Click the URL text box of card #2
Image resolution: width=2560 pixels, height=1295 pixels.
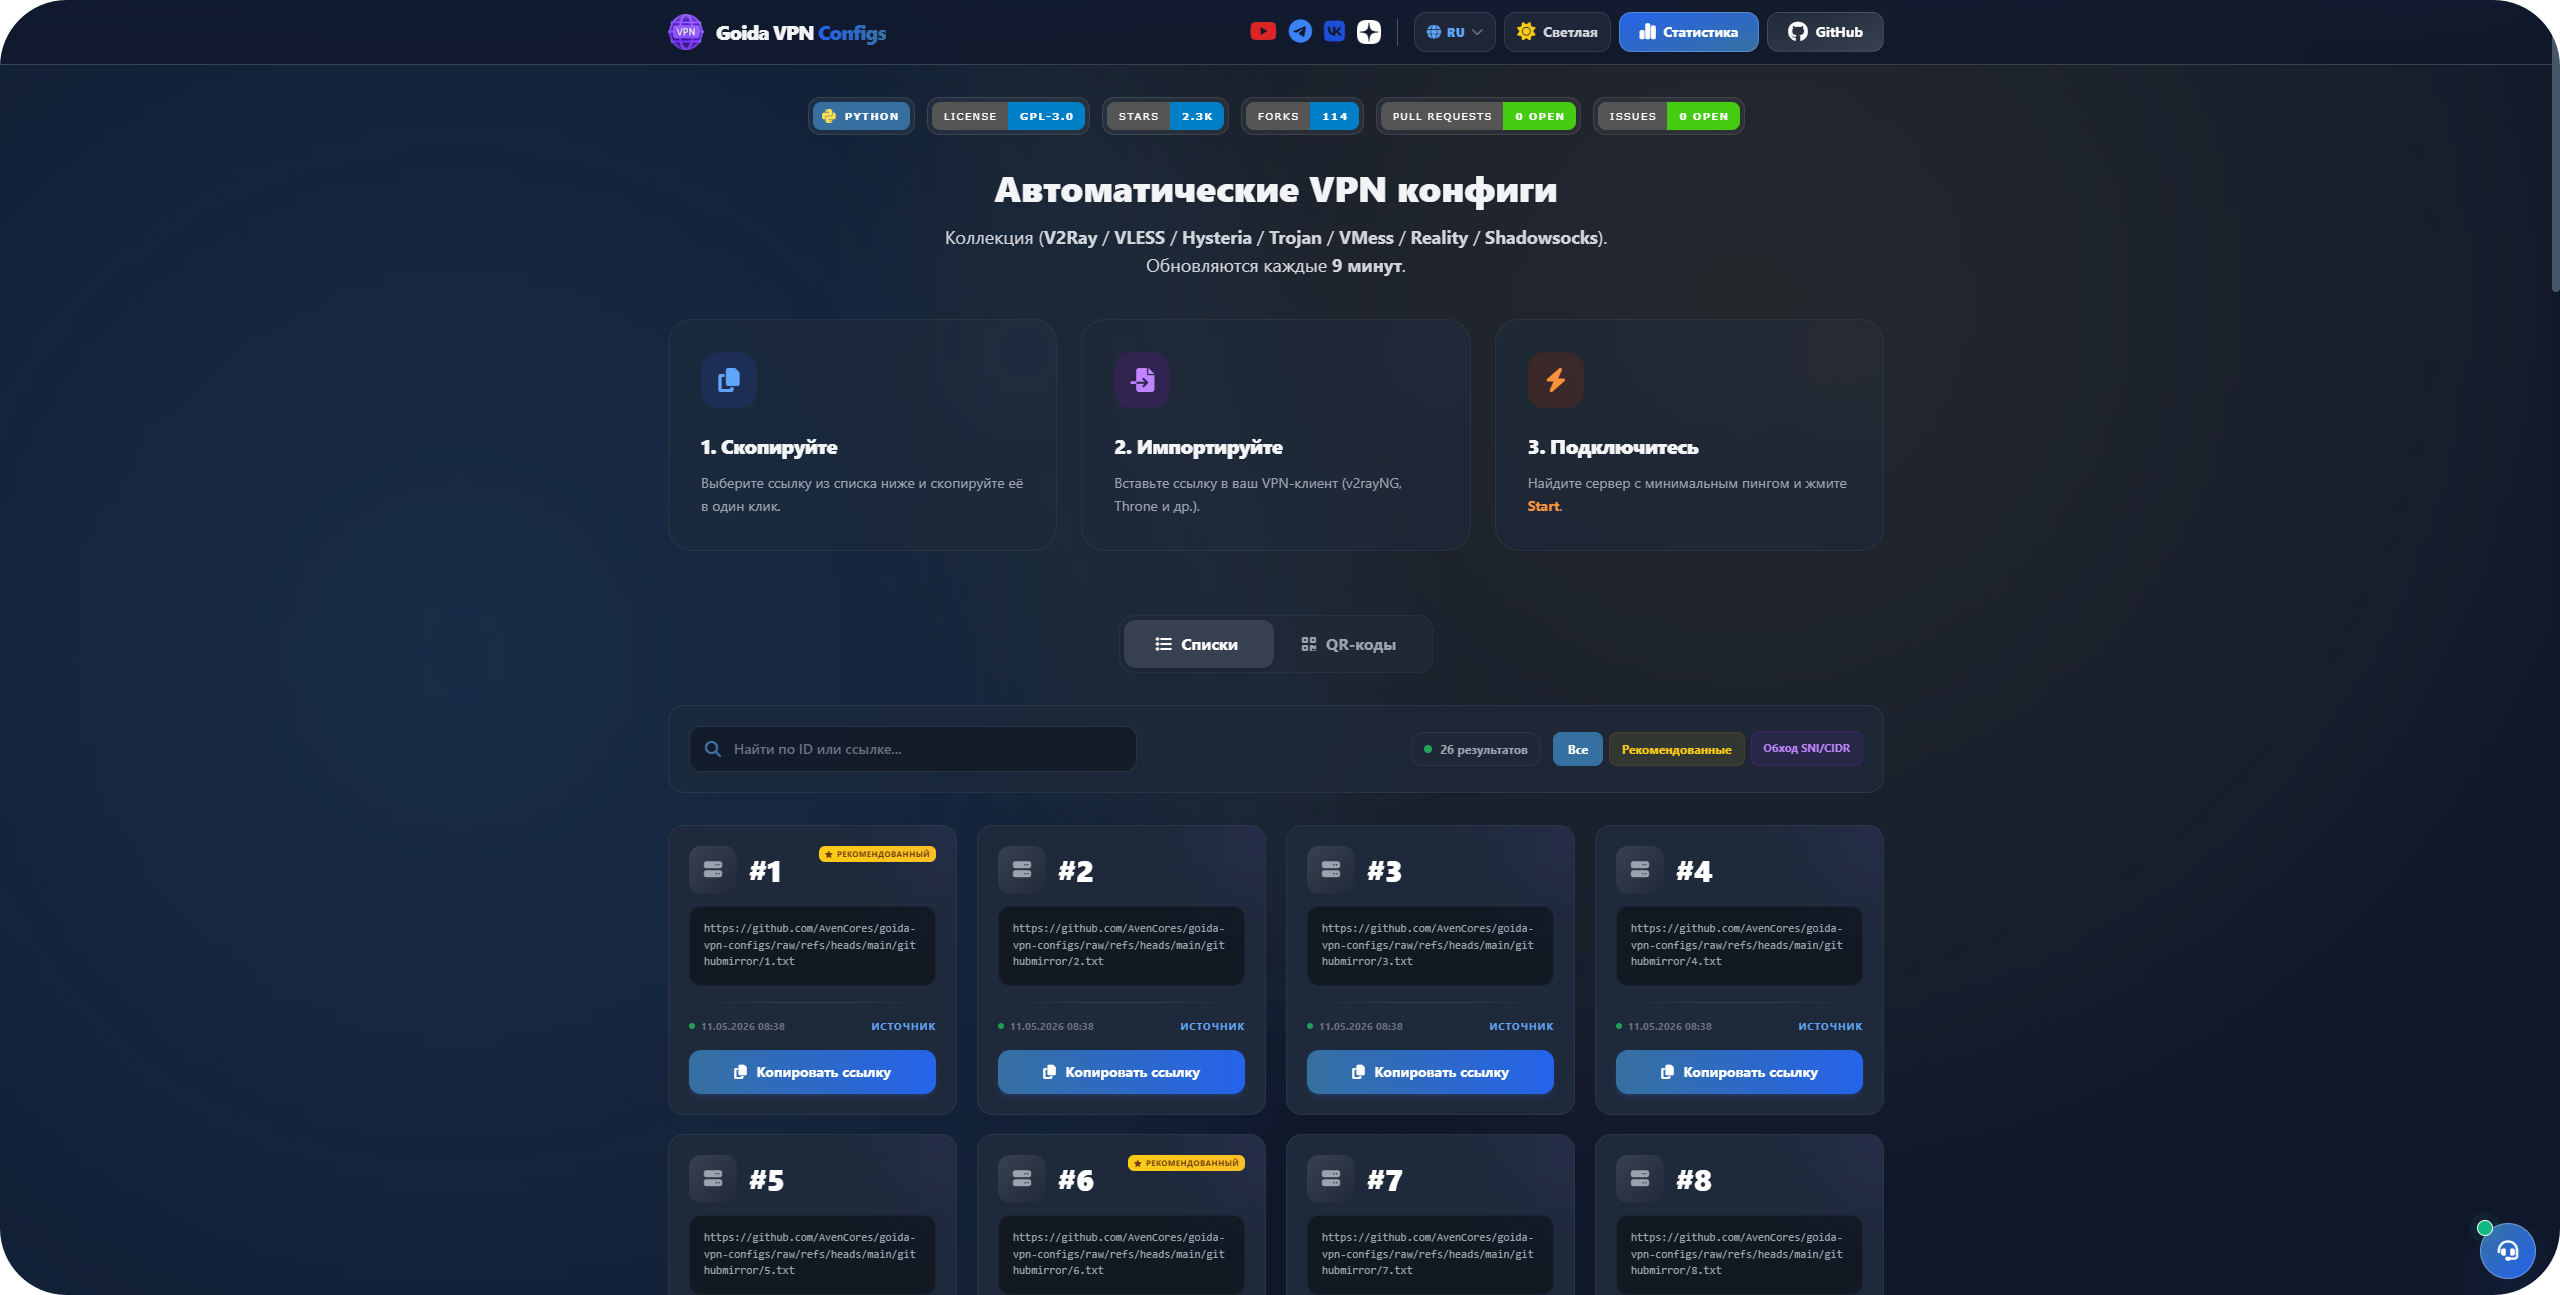(1121, 945)
